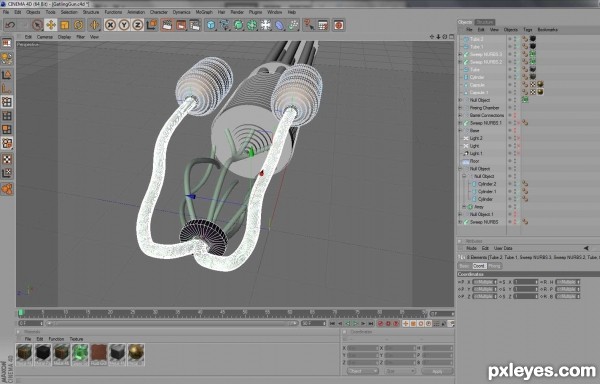Open the Render Settings icon

click(x=195, y=25)
